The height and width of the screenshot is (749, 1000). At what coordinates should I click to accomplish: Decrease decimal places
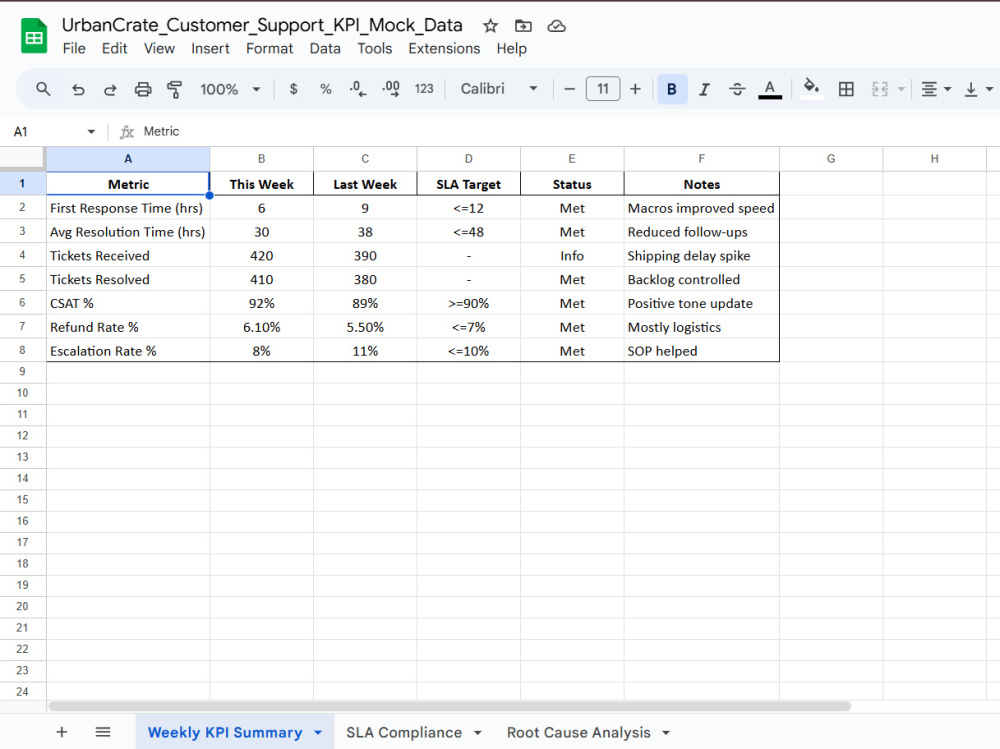[358, 89]
